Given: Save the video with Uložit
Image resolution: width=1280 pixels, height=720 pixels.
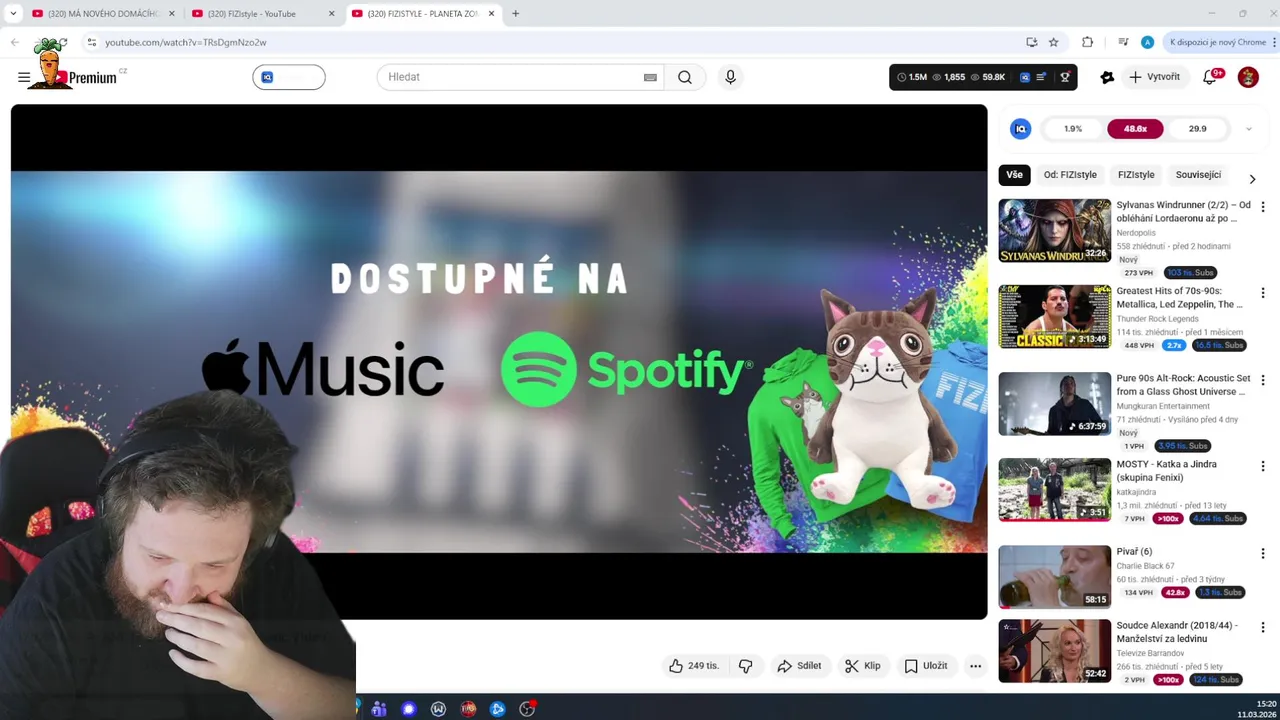Looking at the screenshot, I should tap(925, 666).
